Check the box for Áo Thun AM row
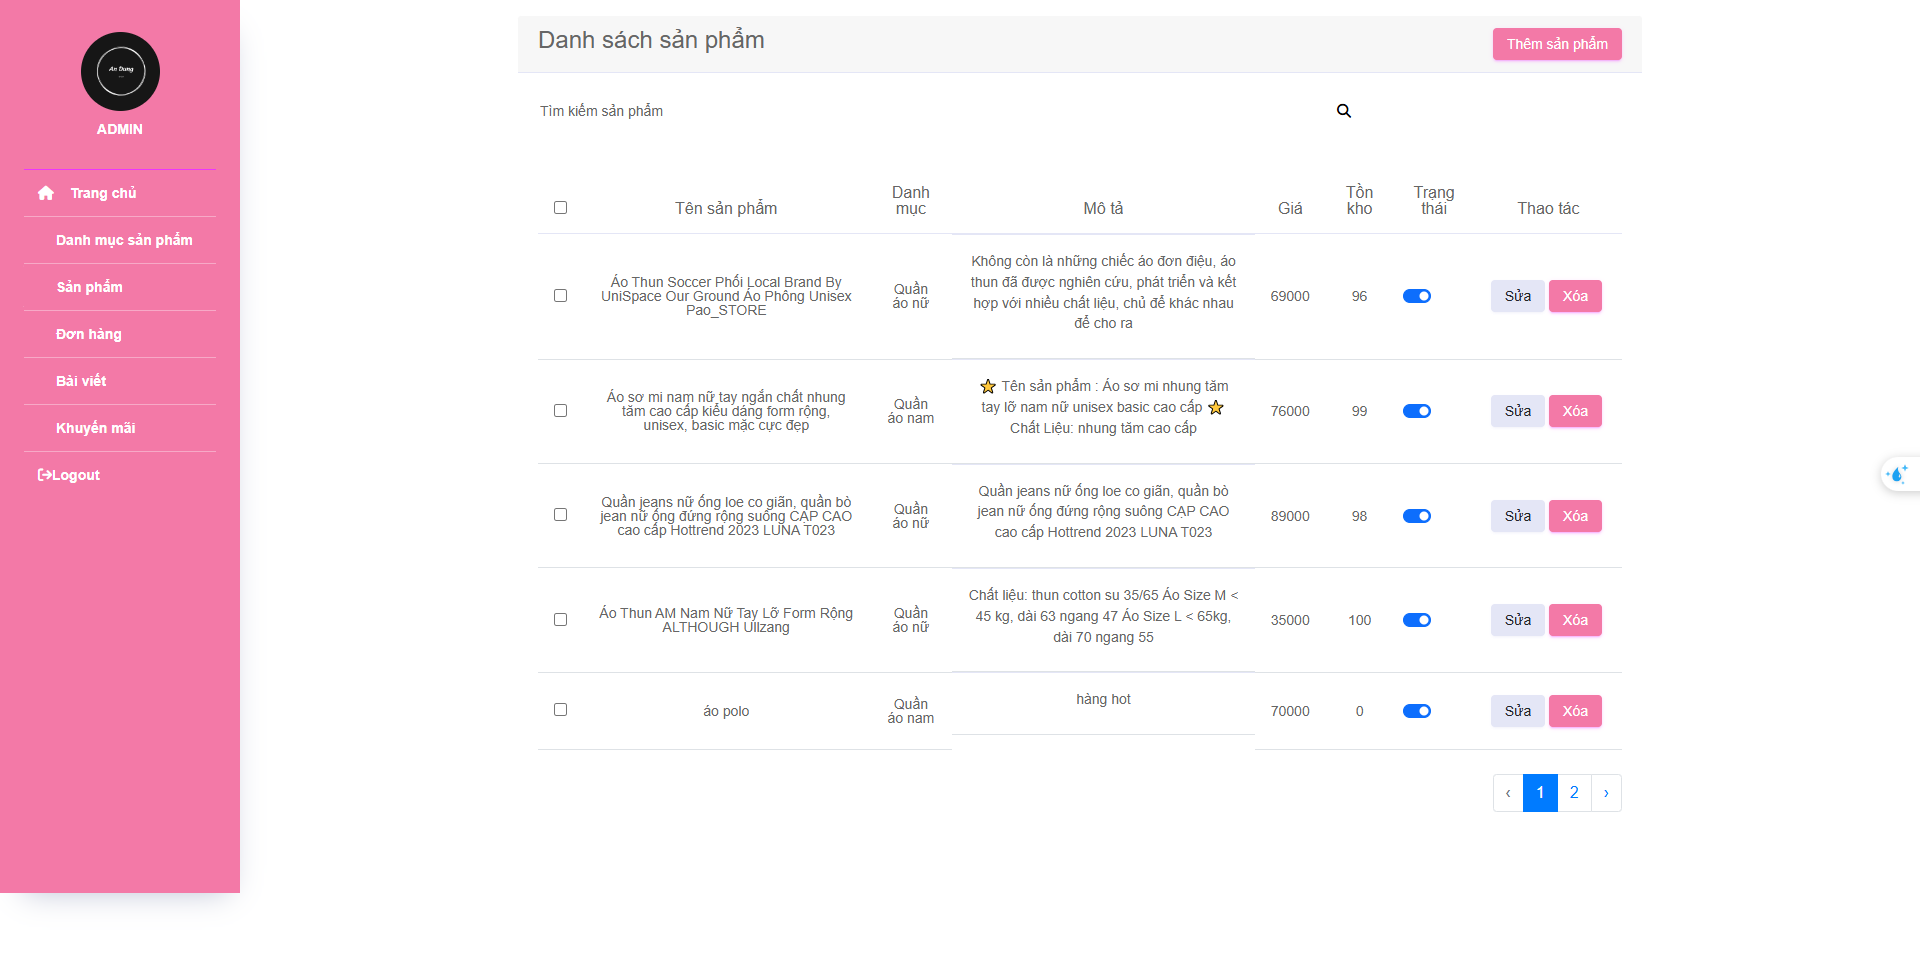 tap(560, 620)
